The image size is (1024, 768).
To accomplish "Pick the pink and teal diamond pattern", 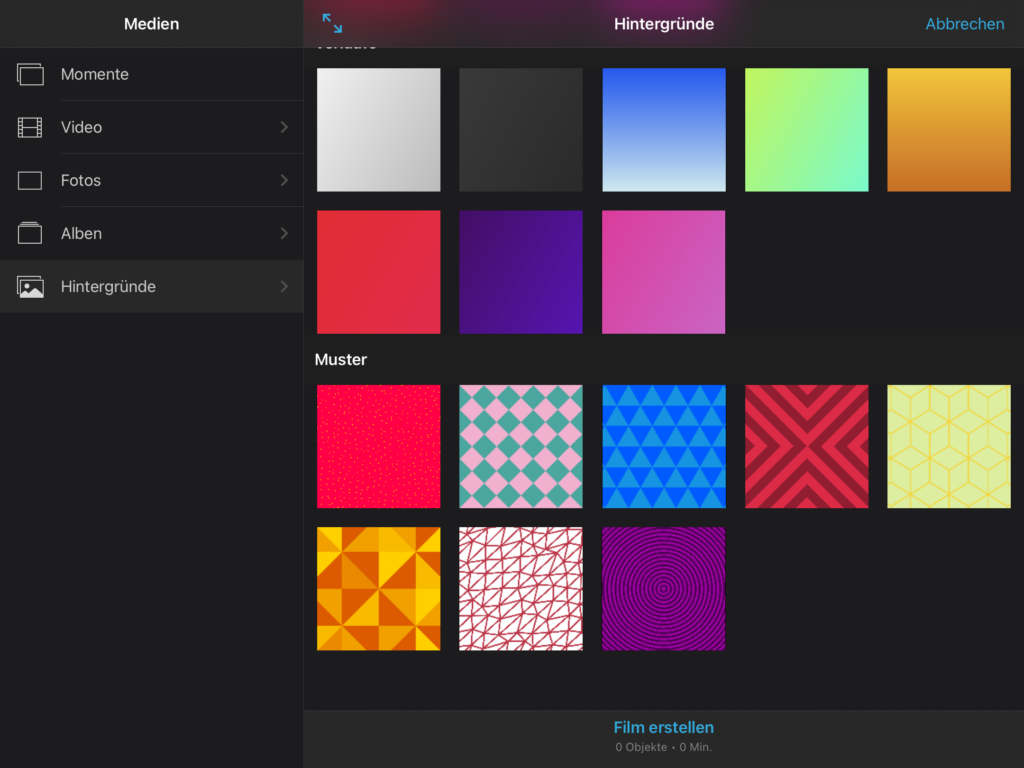I will point(521,446).
